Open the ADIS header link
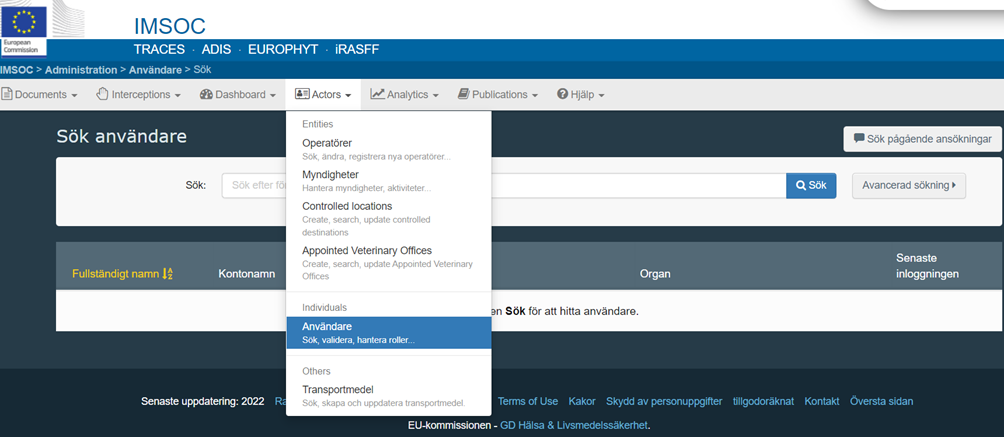This screenshot has height=437, width=1004. point(216,50)
